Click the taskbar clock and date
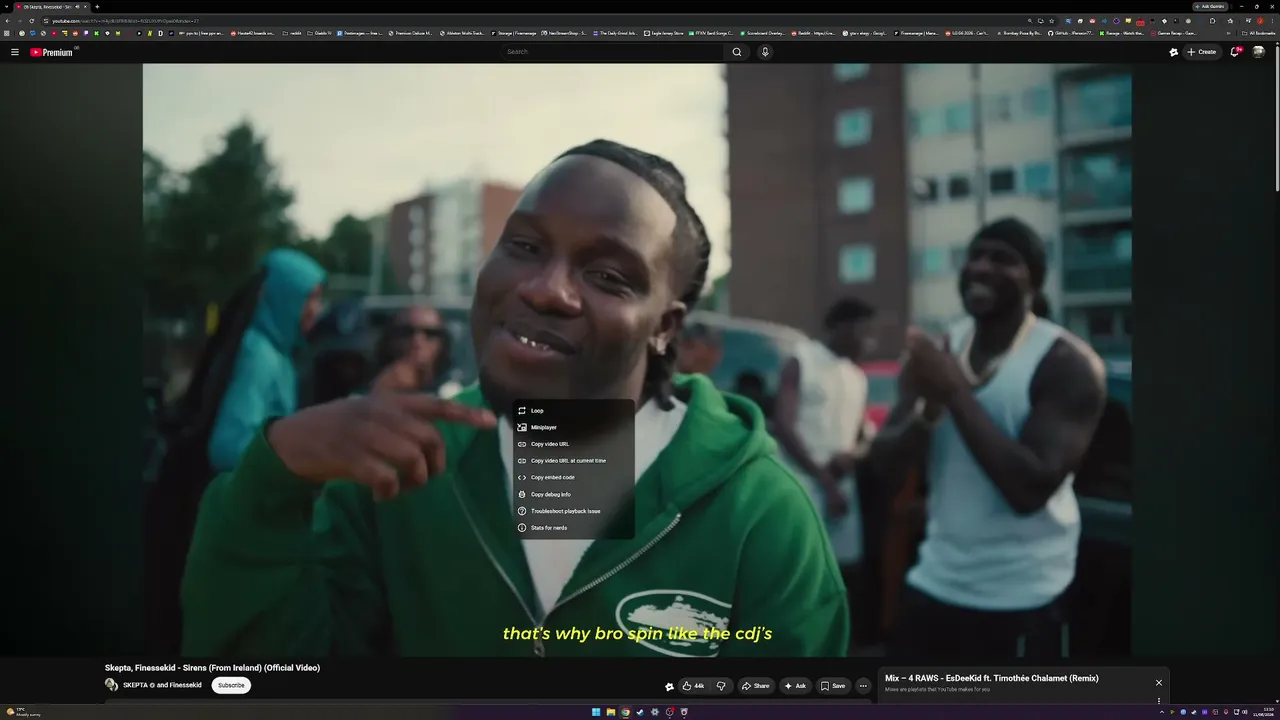 pyautogui.click(x=1264, y=712)
